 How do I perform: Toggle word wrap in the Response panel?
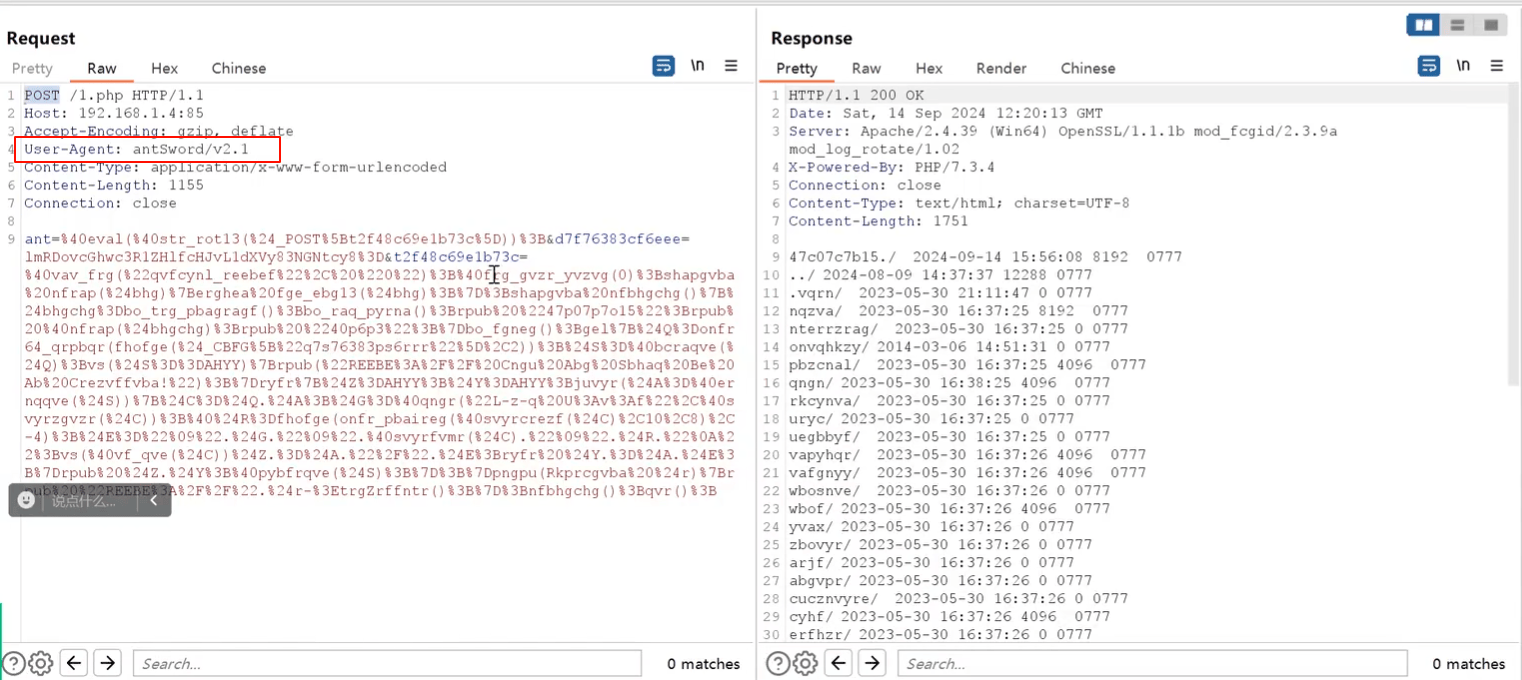click(x=1429, y=66)
